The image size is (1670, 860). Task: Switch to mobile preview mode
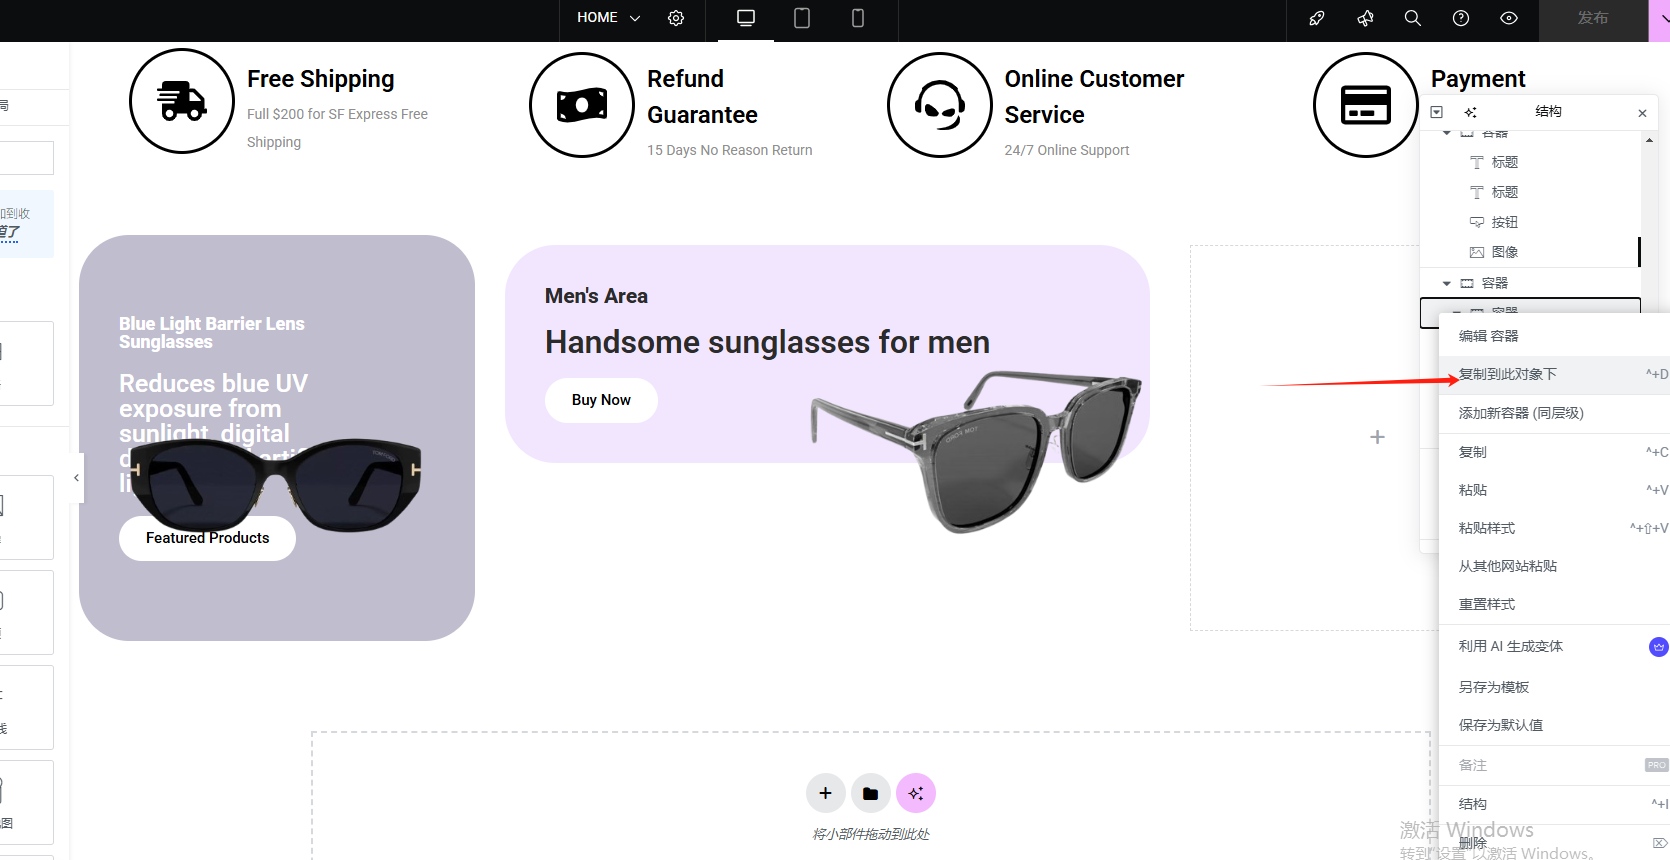(x=857, y=18)
